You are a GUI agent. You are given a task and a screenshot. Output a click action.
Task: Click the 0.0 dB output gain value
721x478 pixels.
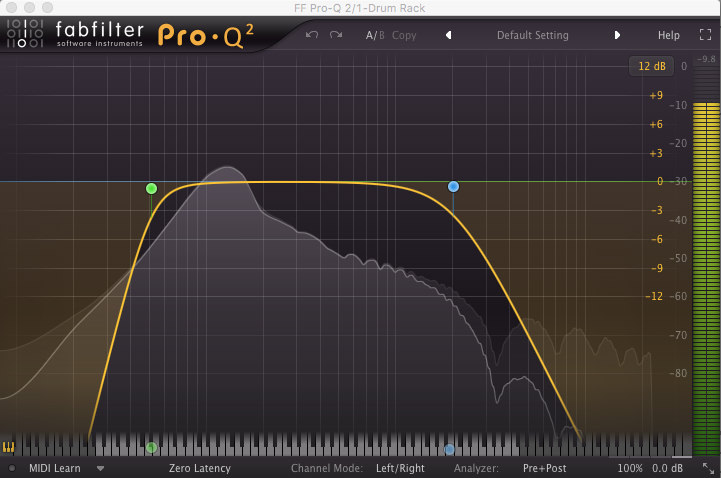667,468
